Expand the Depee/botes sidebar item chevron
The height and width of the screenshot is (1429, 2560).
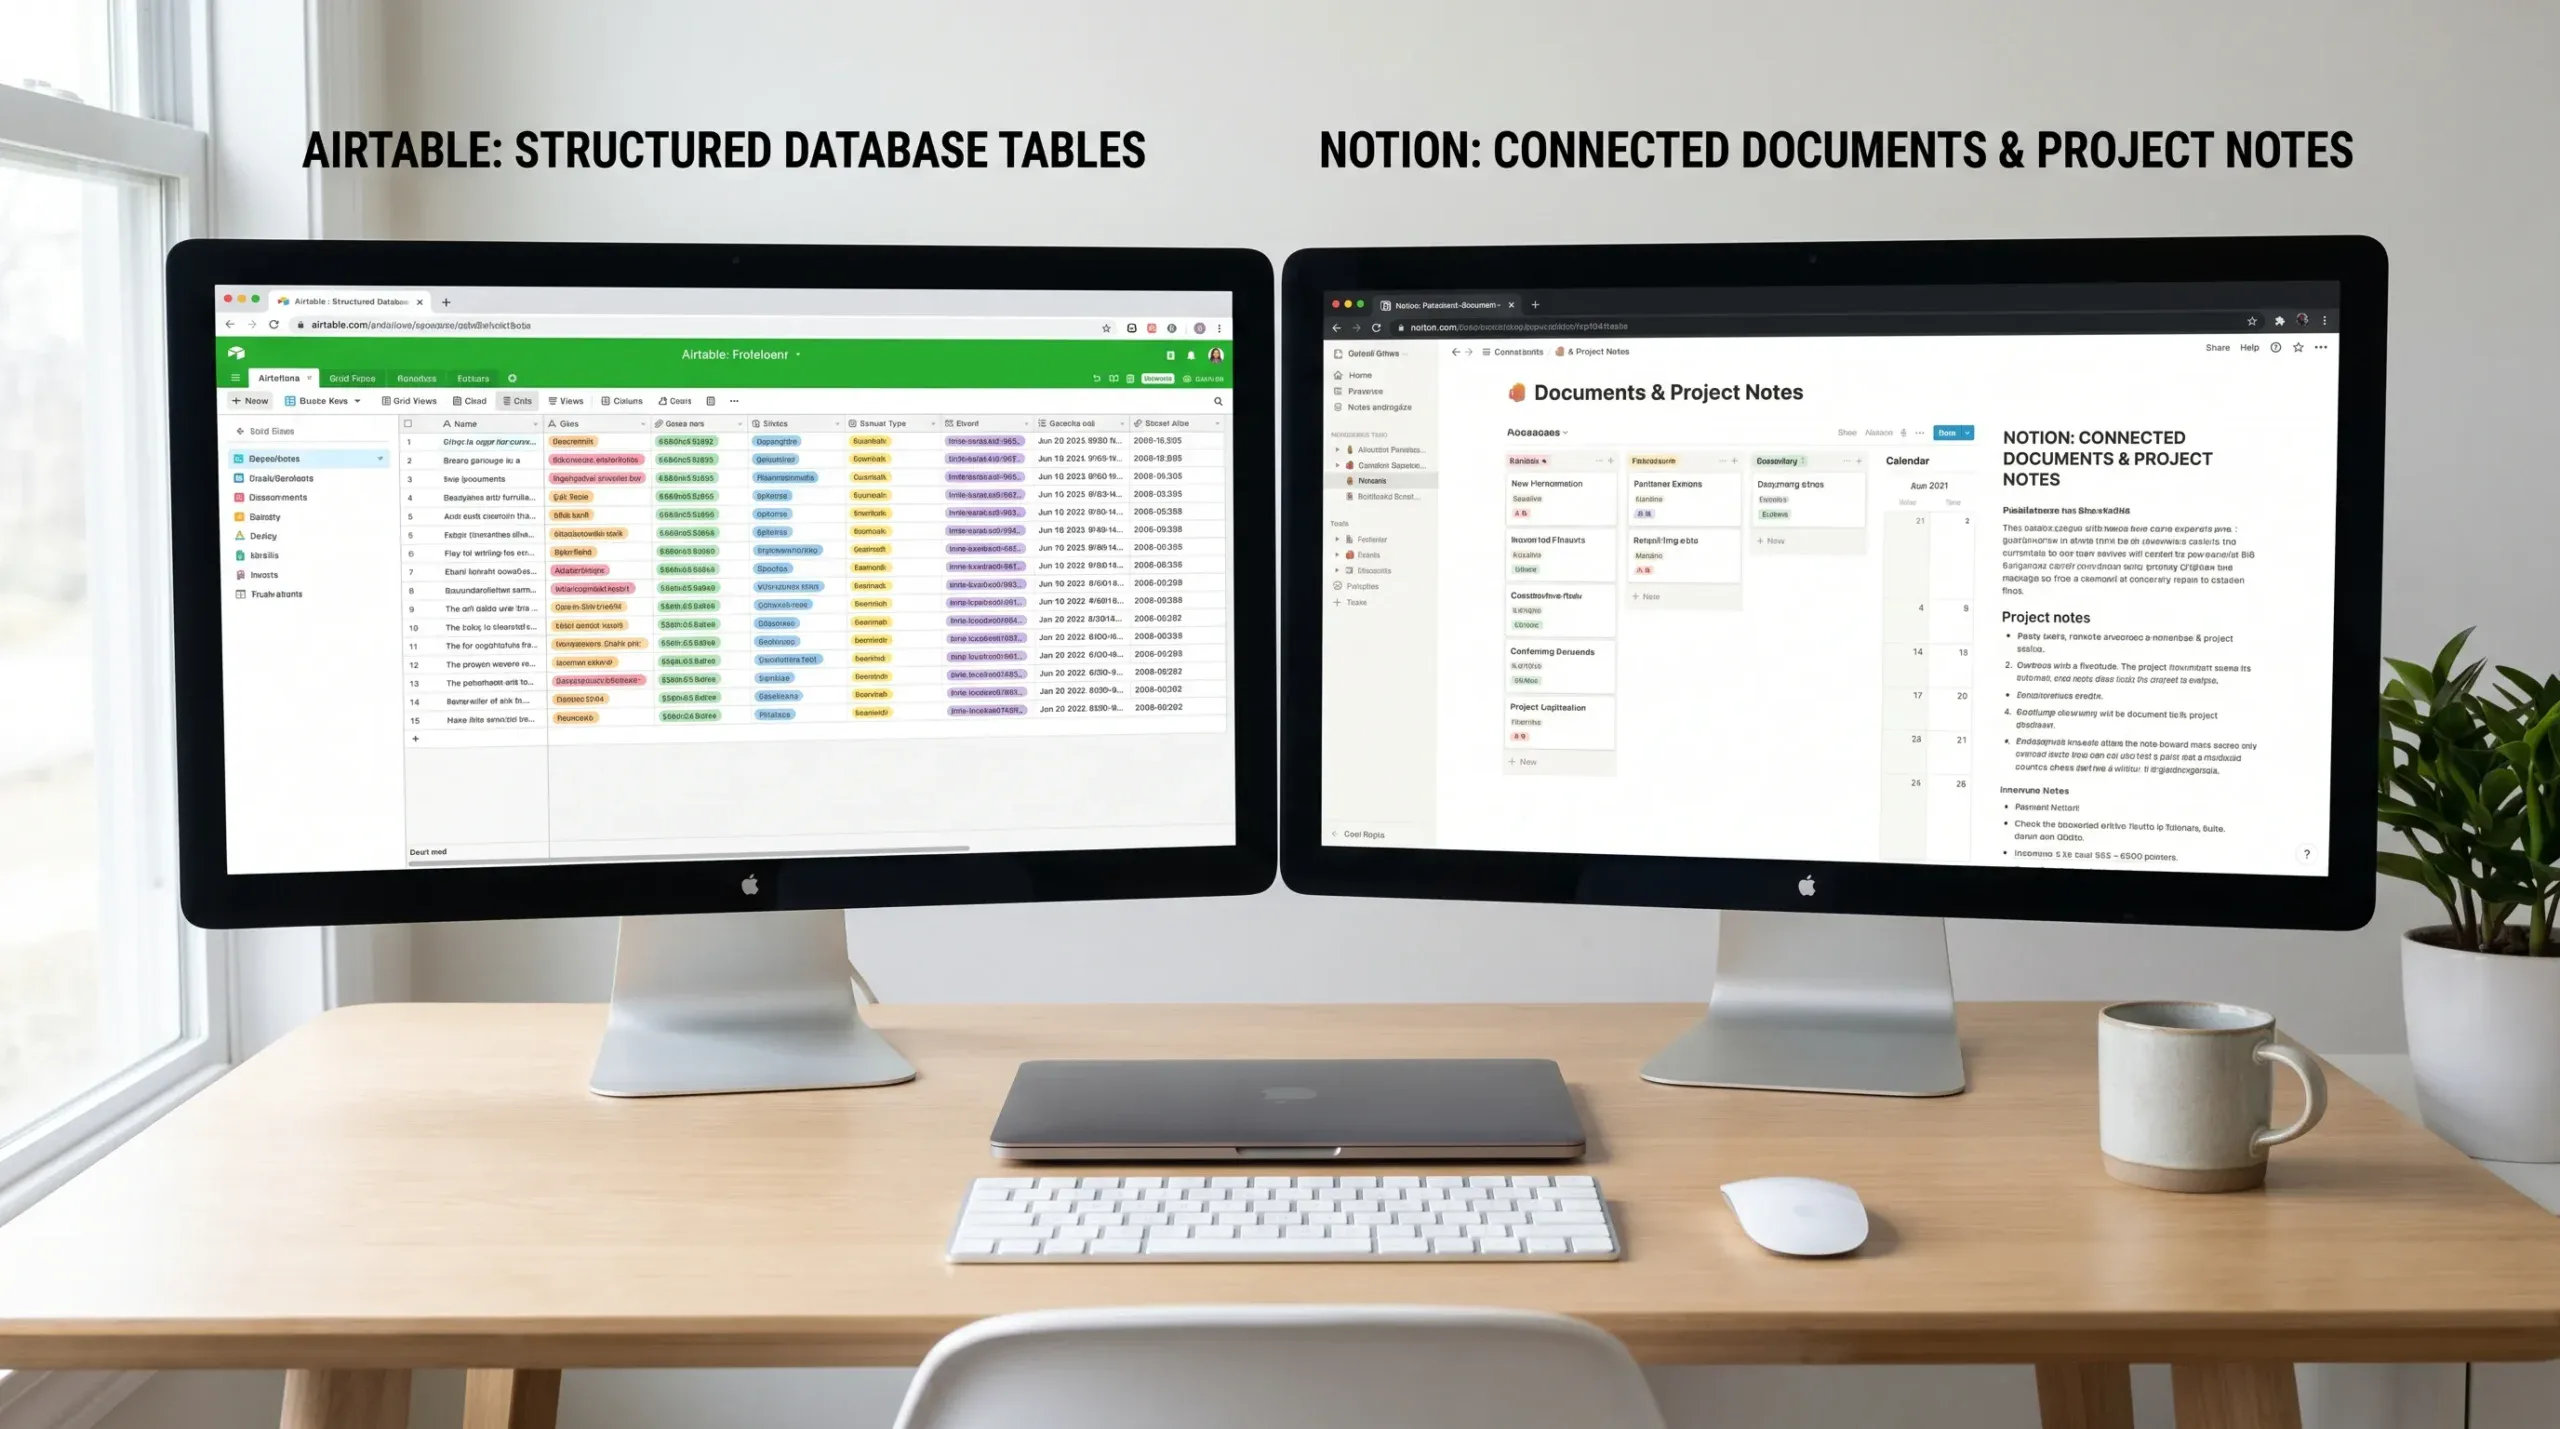[x=380, y=459]
